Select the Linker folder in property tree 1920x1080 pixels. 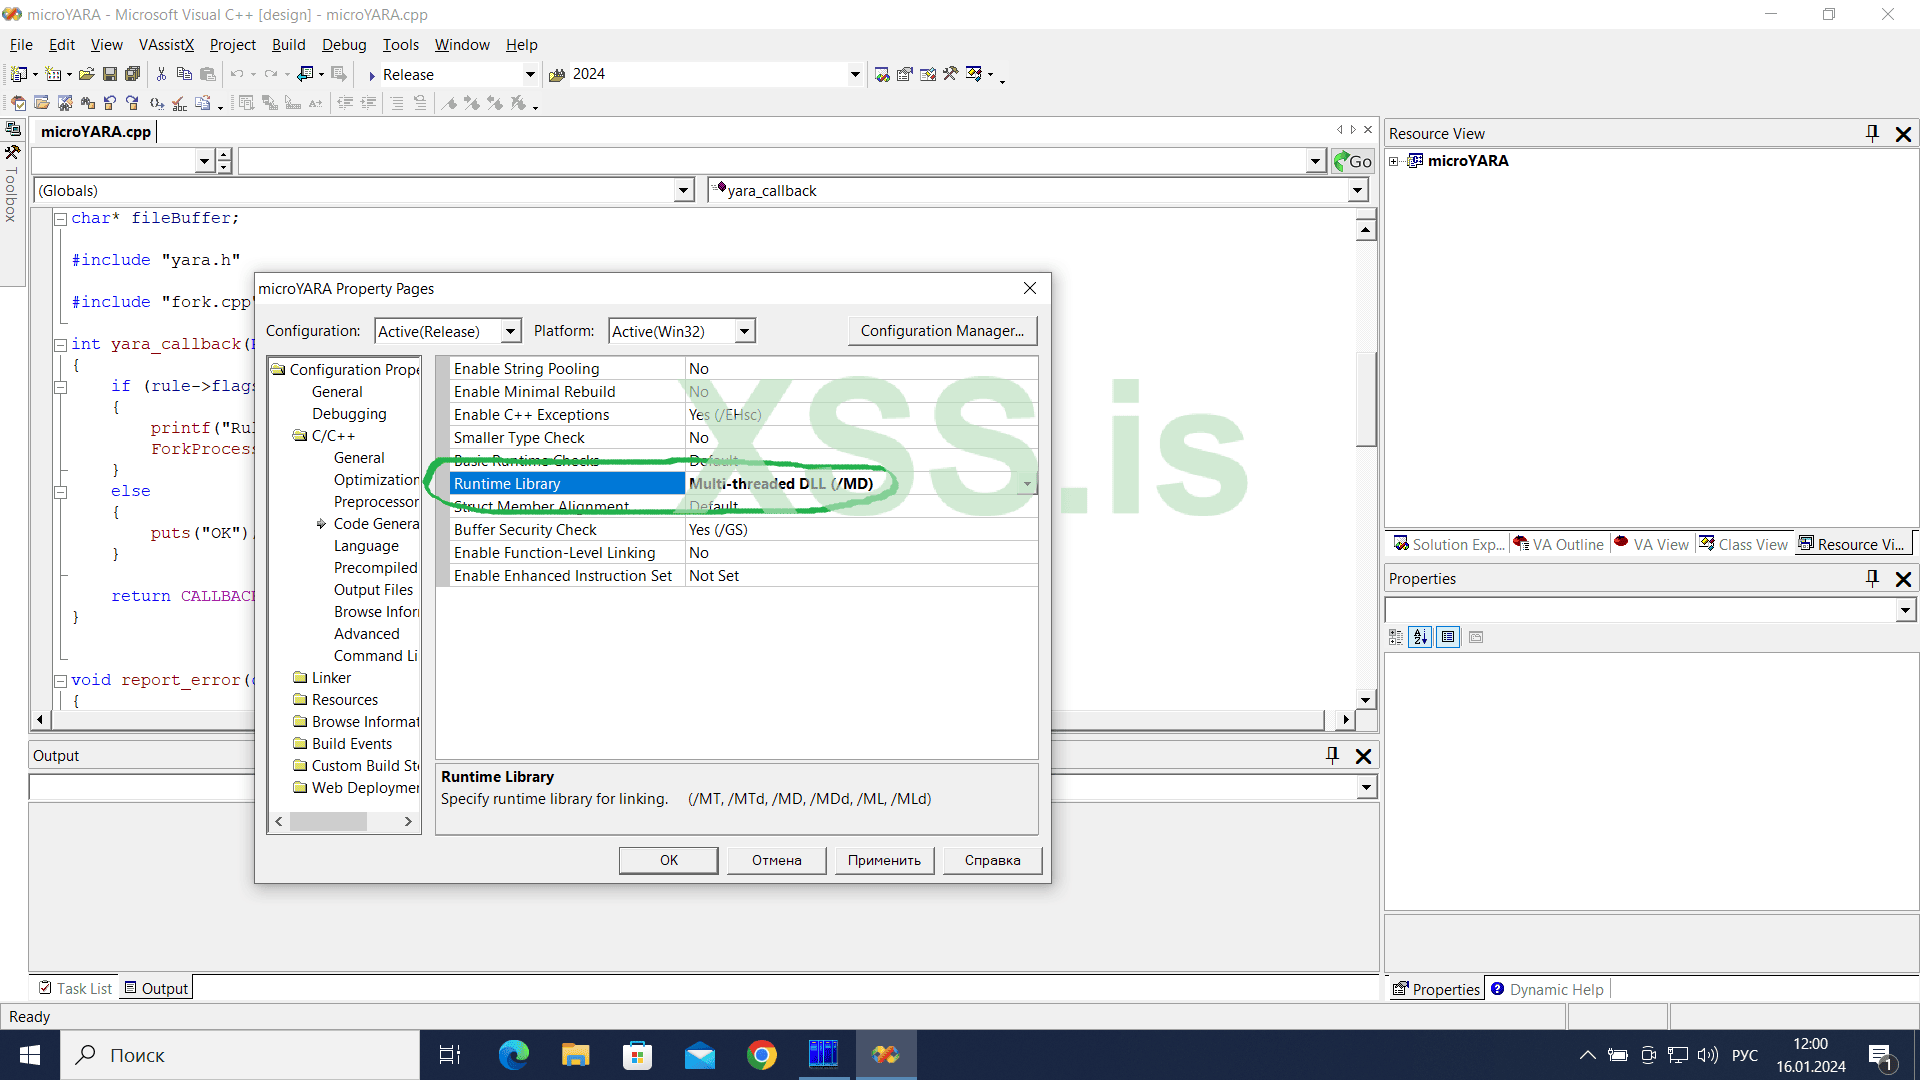pos(331,678)
